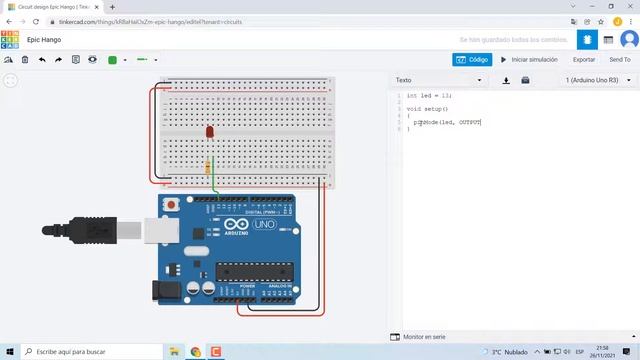Open Chrome tab search dropdown
The width and height of the screenshot is (640, 360).
click(x=573, y=6)
